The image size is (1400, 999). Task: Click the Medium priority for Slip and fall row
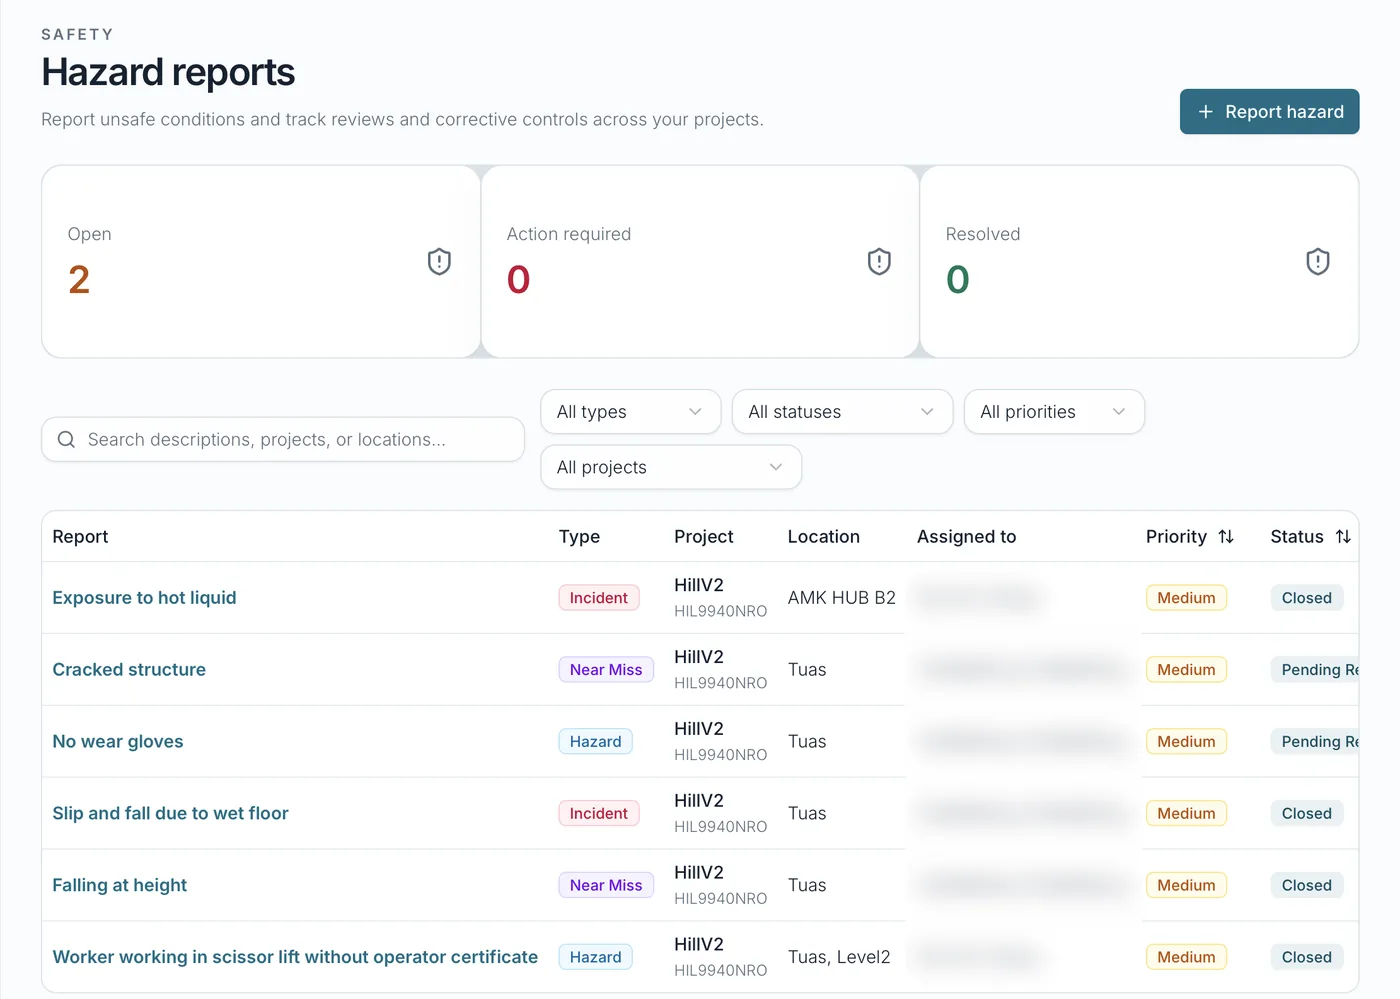tap(1186, 814)
